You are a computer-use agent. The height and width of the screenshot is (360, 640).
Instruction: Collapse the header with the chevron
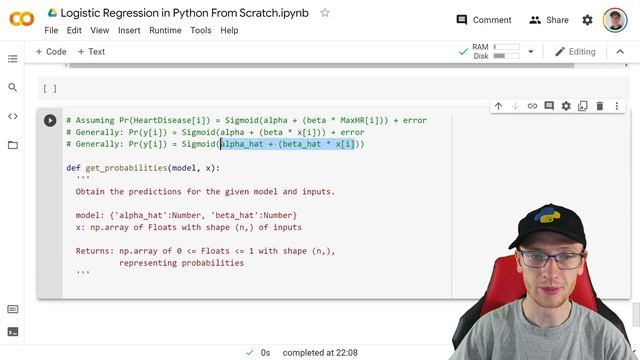620,52
